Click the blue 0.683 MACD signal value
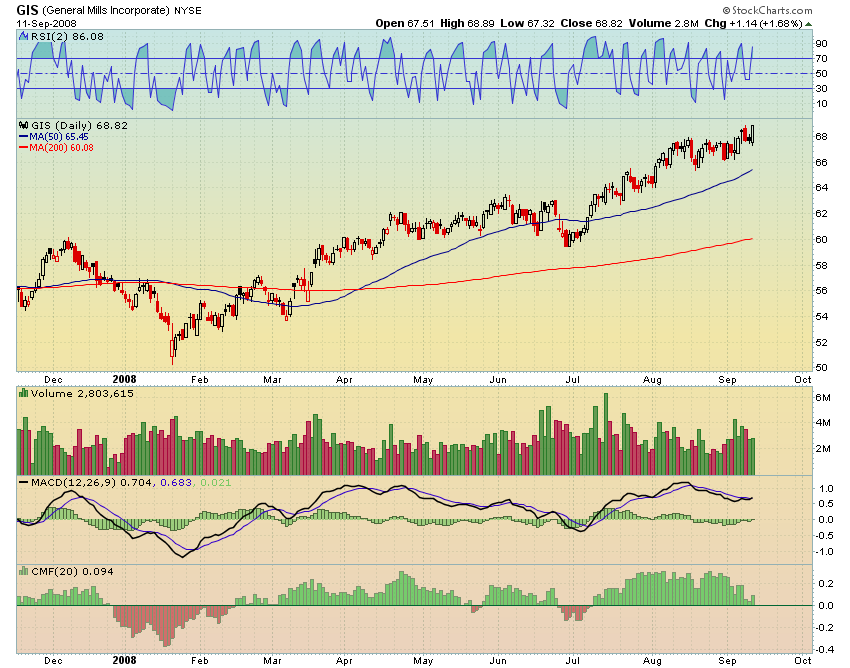This screenshot has height=668, width=850. [x=176, y=483]
